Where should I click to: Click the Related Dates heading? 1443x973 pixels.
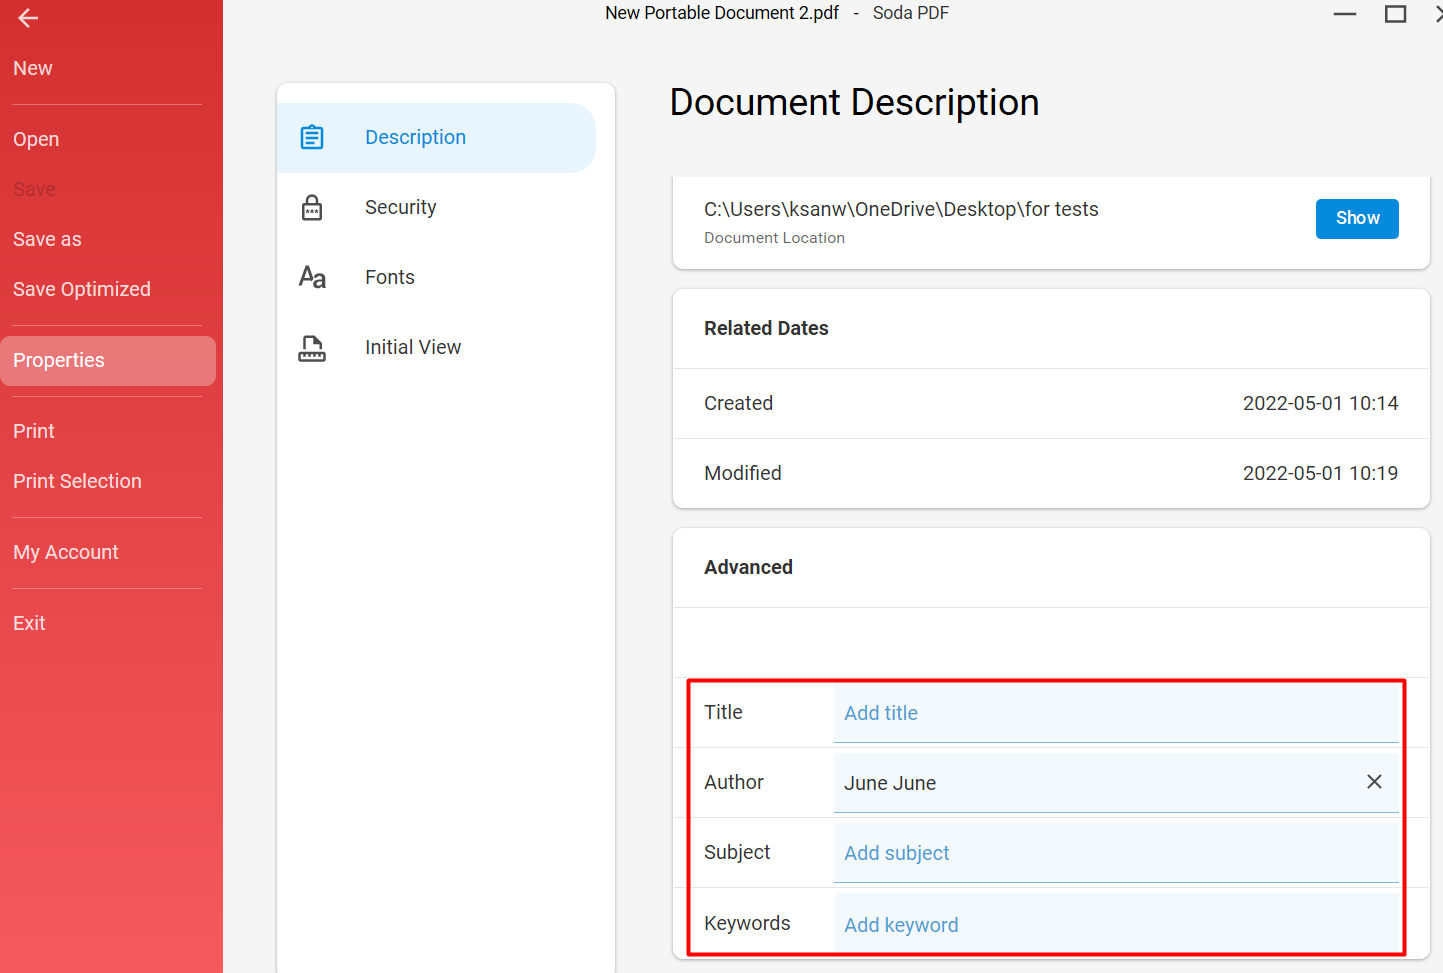766,328
